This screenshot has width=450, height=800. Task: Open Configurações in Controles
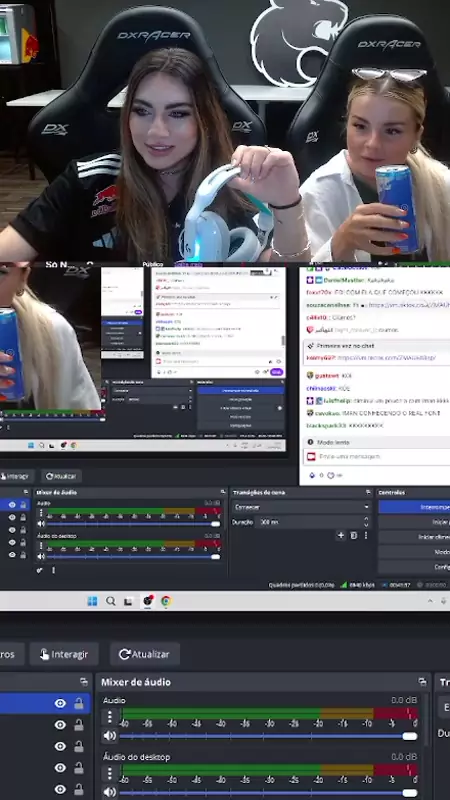414,566
